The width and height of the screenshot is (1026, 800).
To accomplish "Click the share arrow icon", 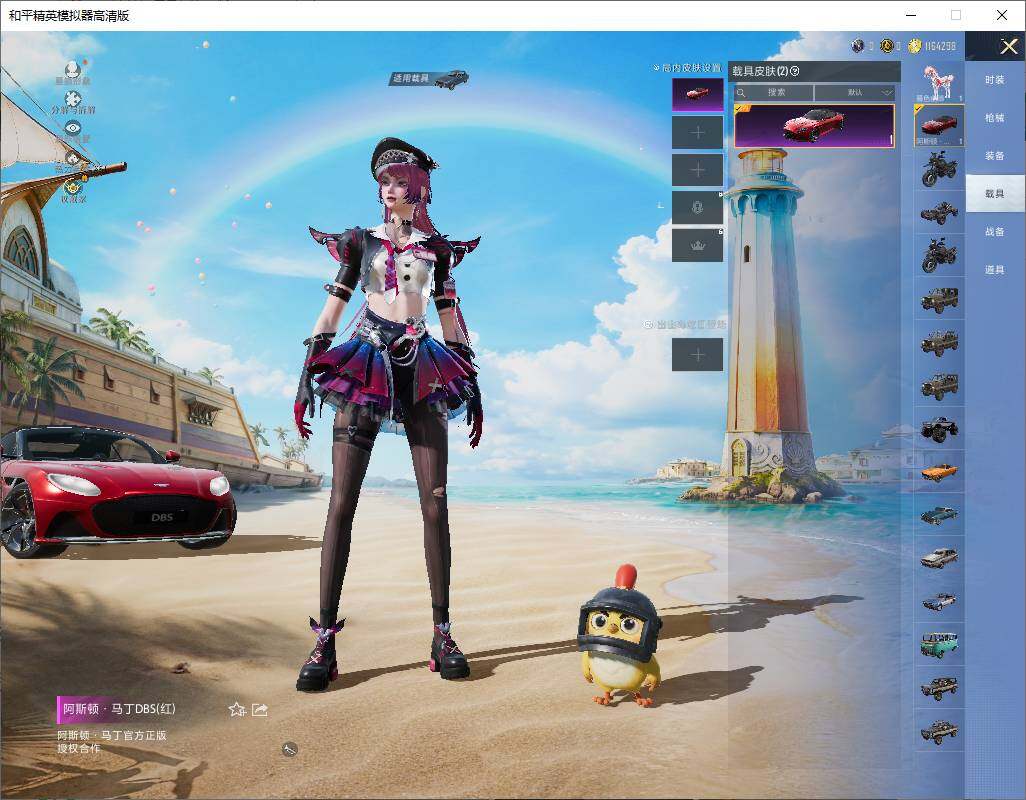I will click(x=260, y=709).
